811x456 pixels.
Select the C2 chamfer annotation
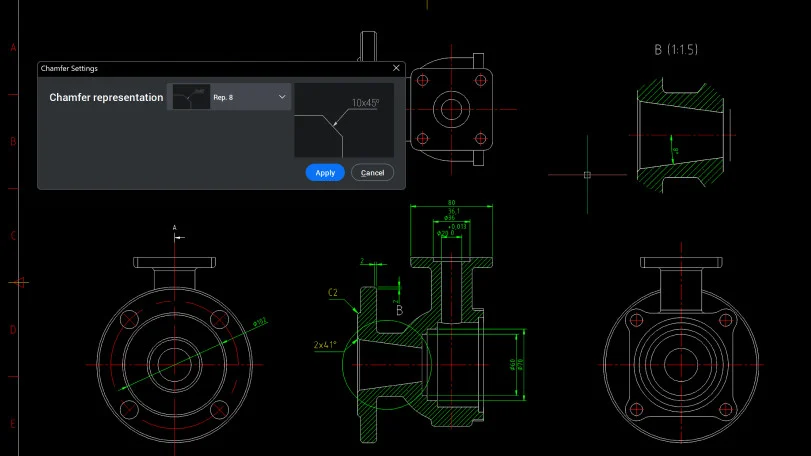coord(333,293)
